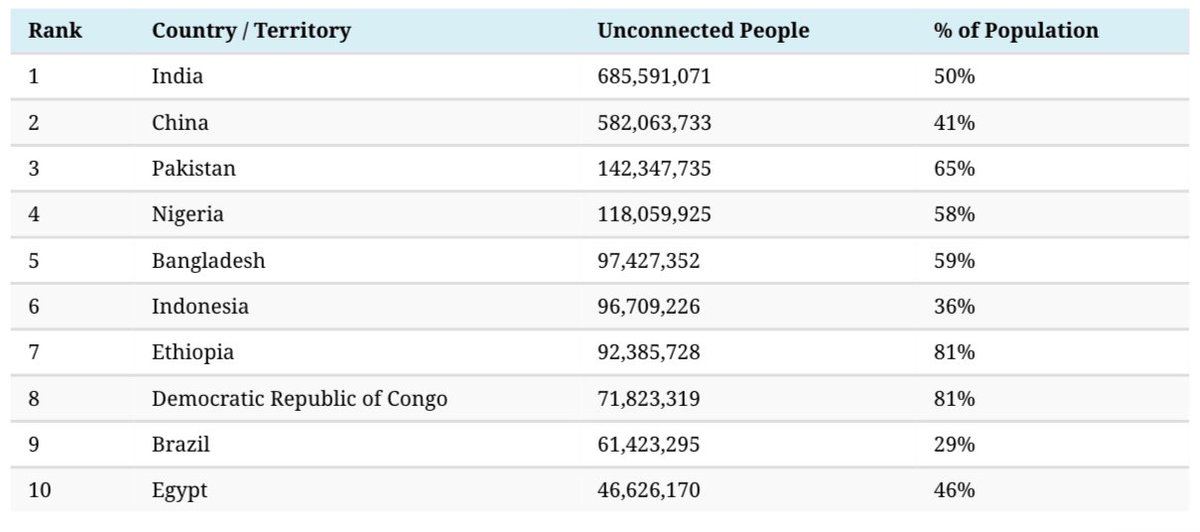Click the Nigeria country name
1200x532 pixels.
click(x=188, y=215)
